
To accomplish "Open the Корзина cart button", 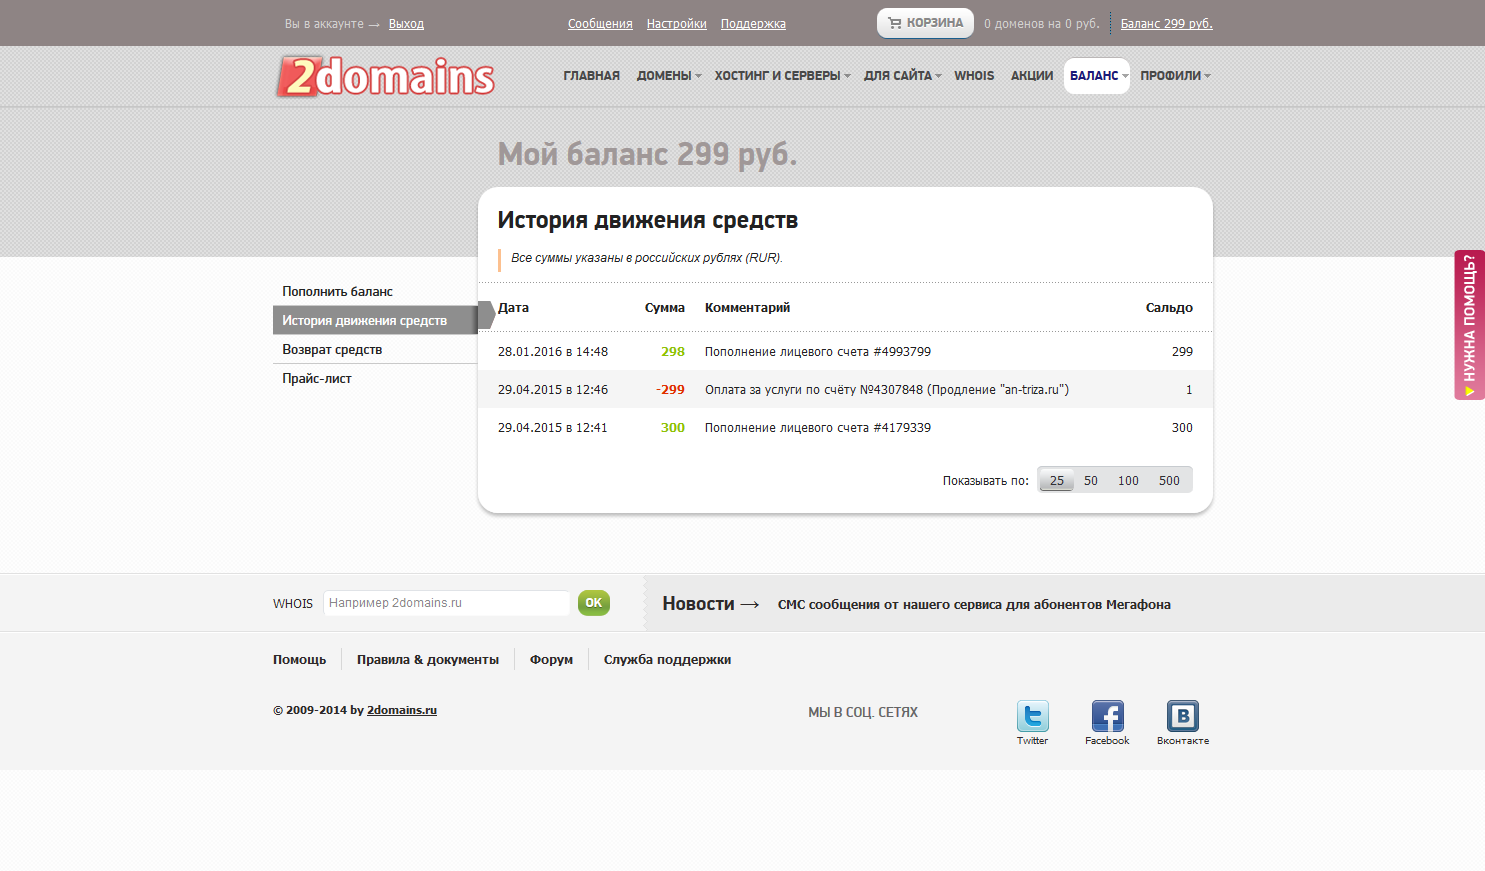I will (925, 23).
